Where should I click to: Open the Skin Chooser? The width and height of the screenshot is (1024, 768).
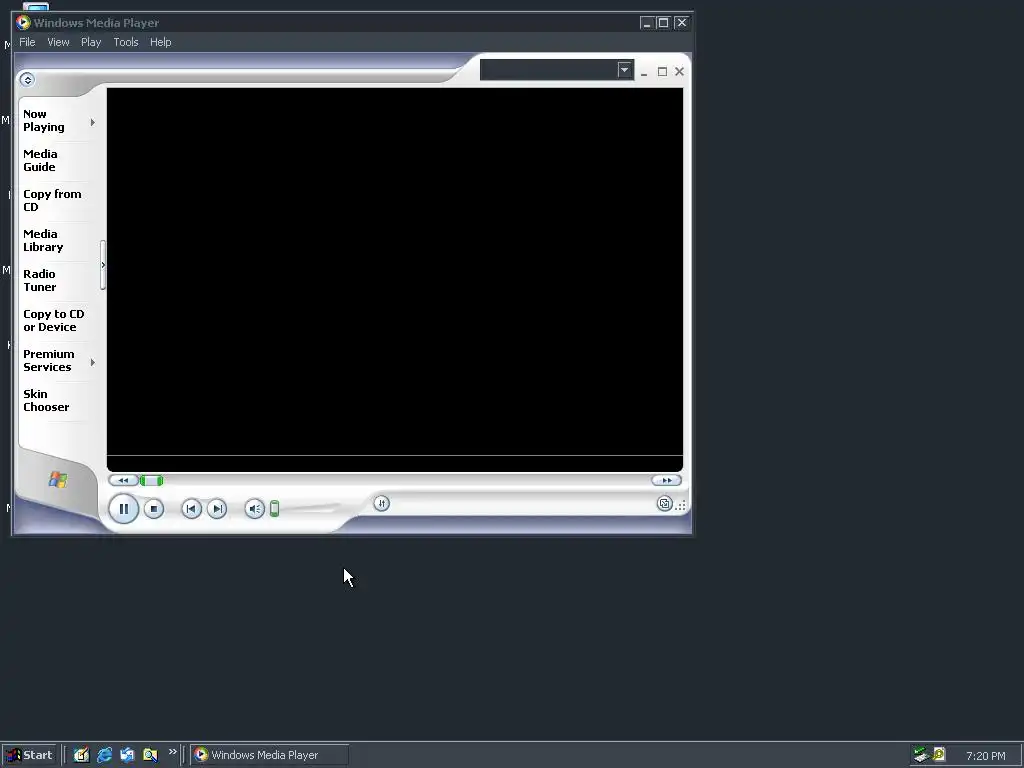pos(46,400)
